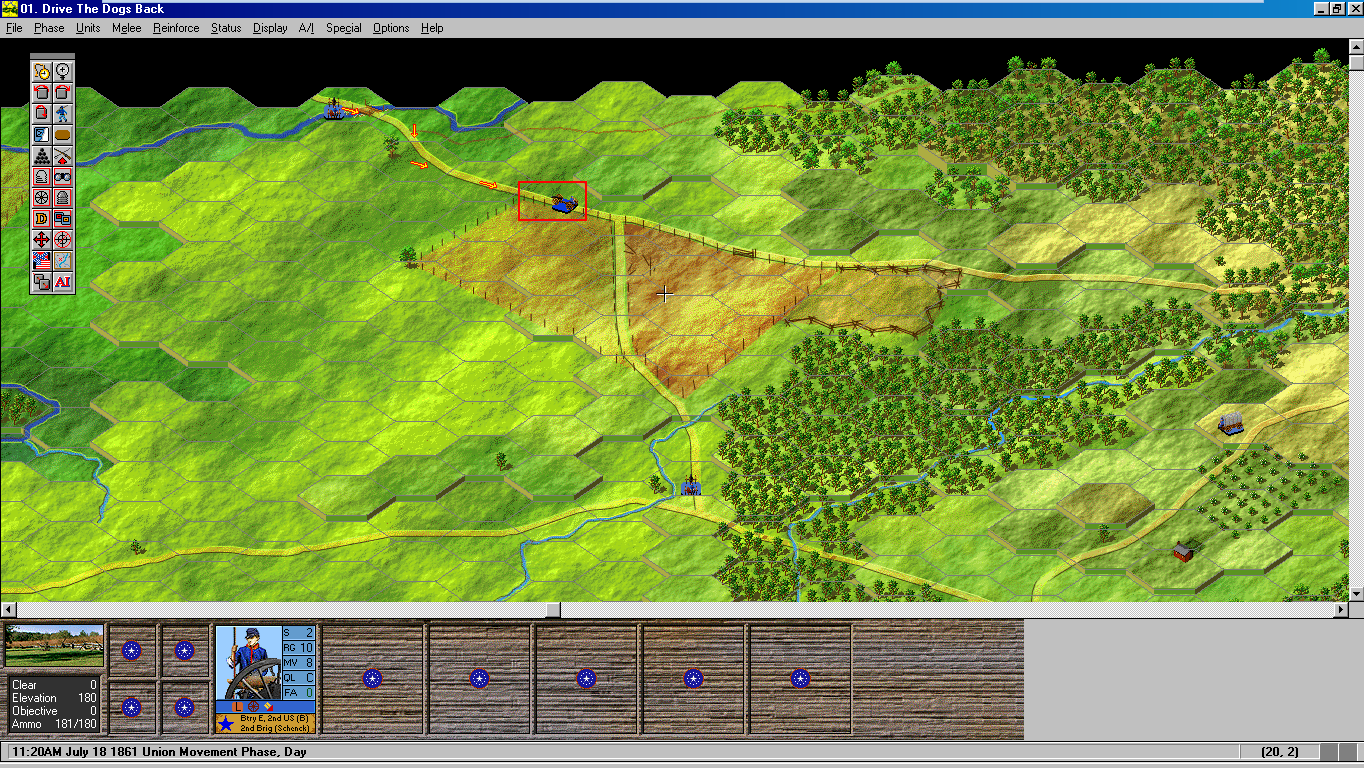The image size is (1364, 768).
Task: Open the Options menu
Action: click(391, 28)
